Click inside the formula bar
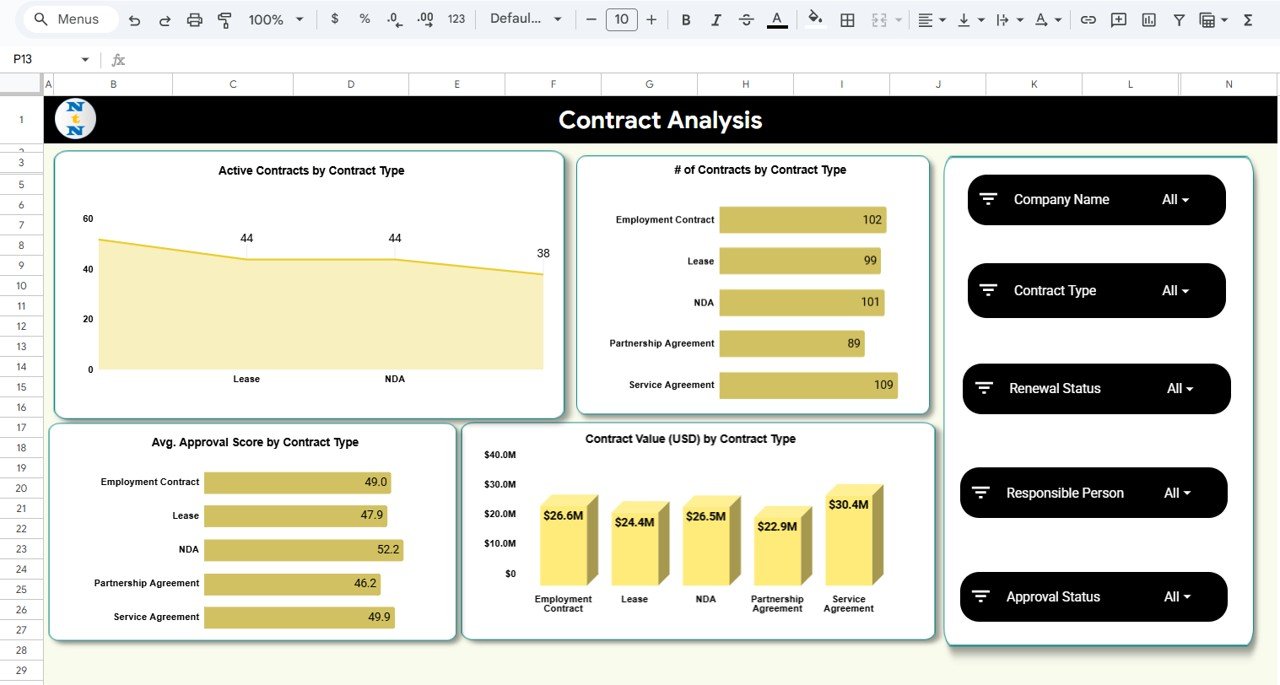This screenshot has height=685, width=1280. (x=400, y=60)
